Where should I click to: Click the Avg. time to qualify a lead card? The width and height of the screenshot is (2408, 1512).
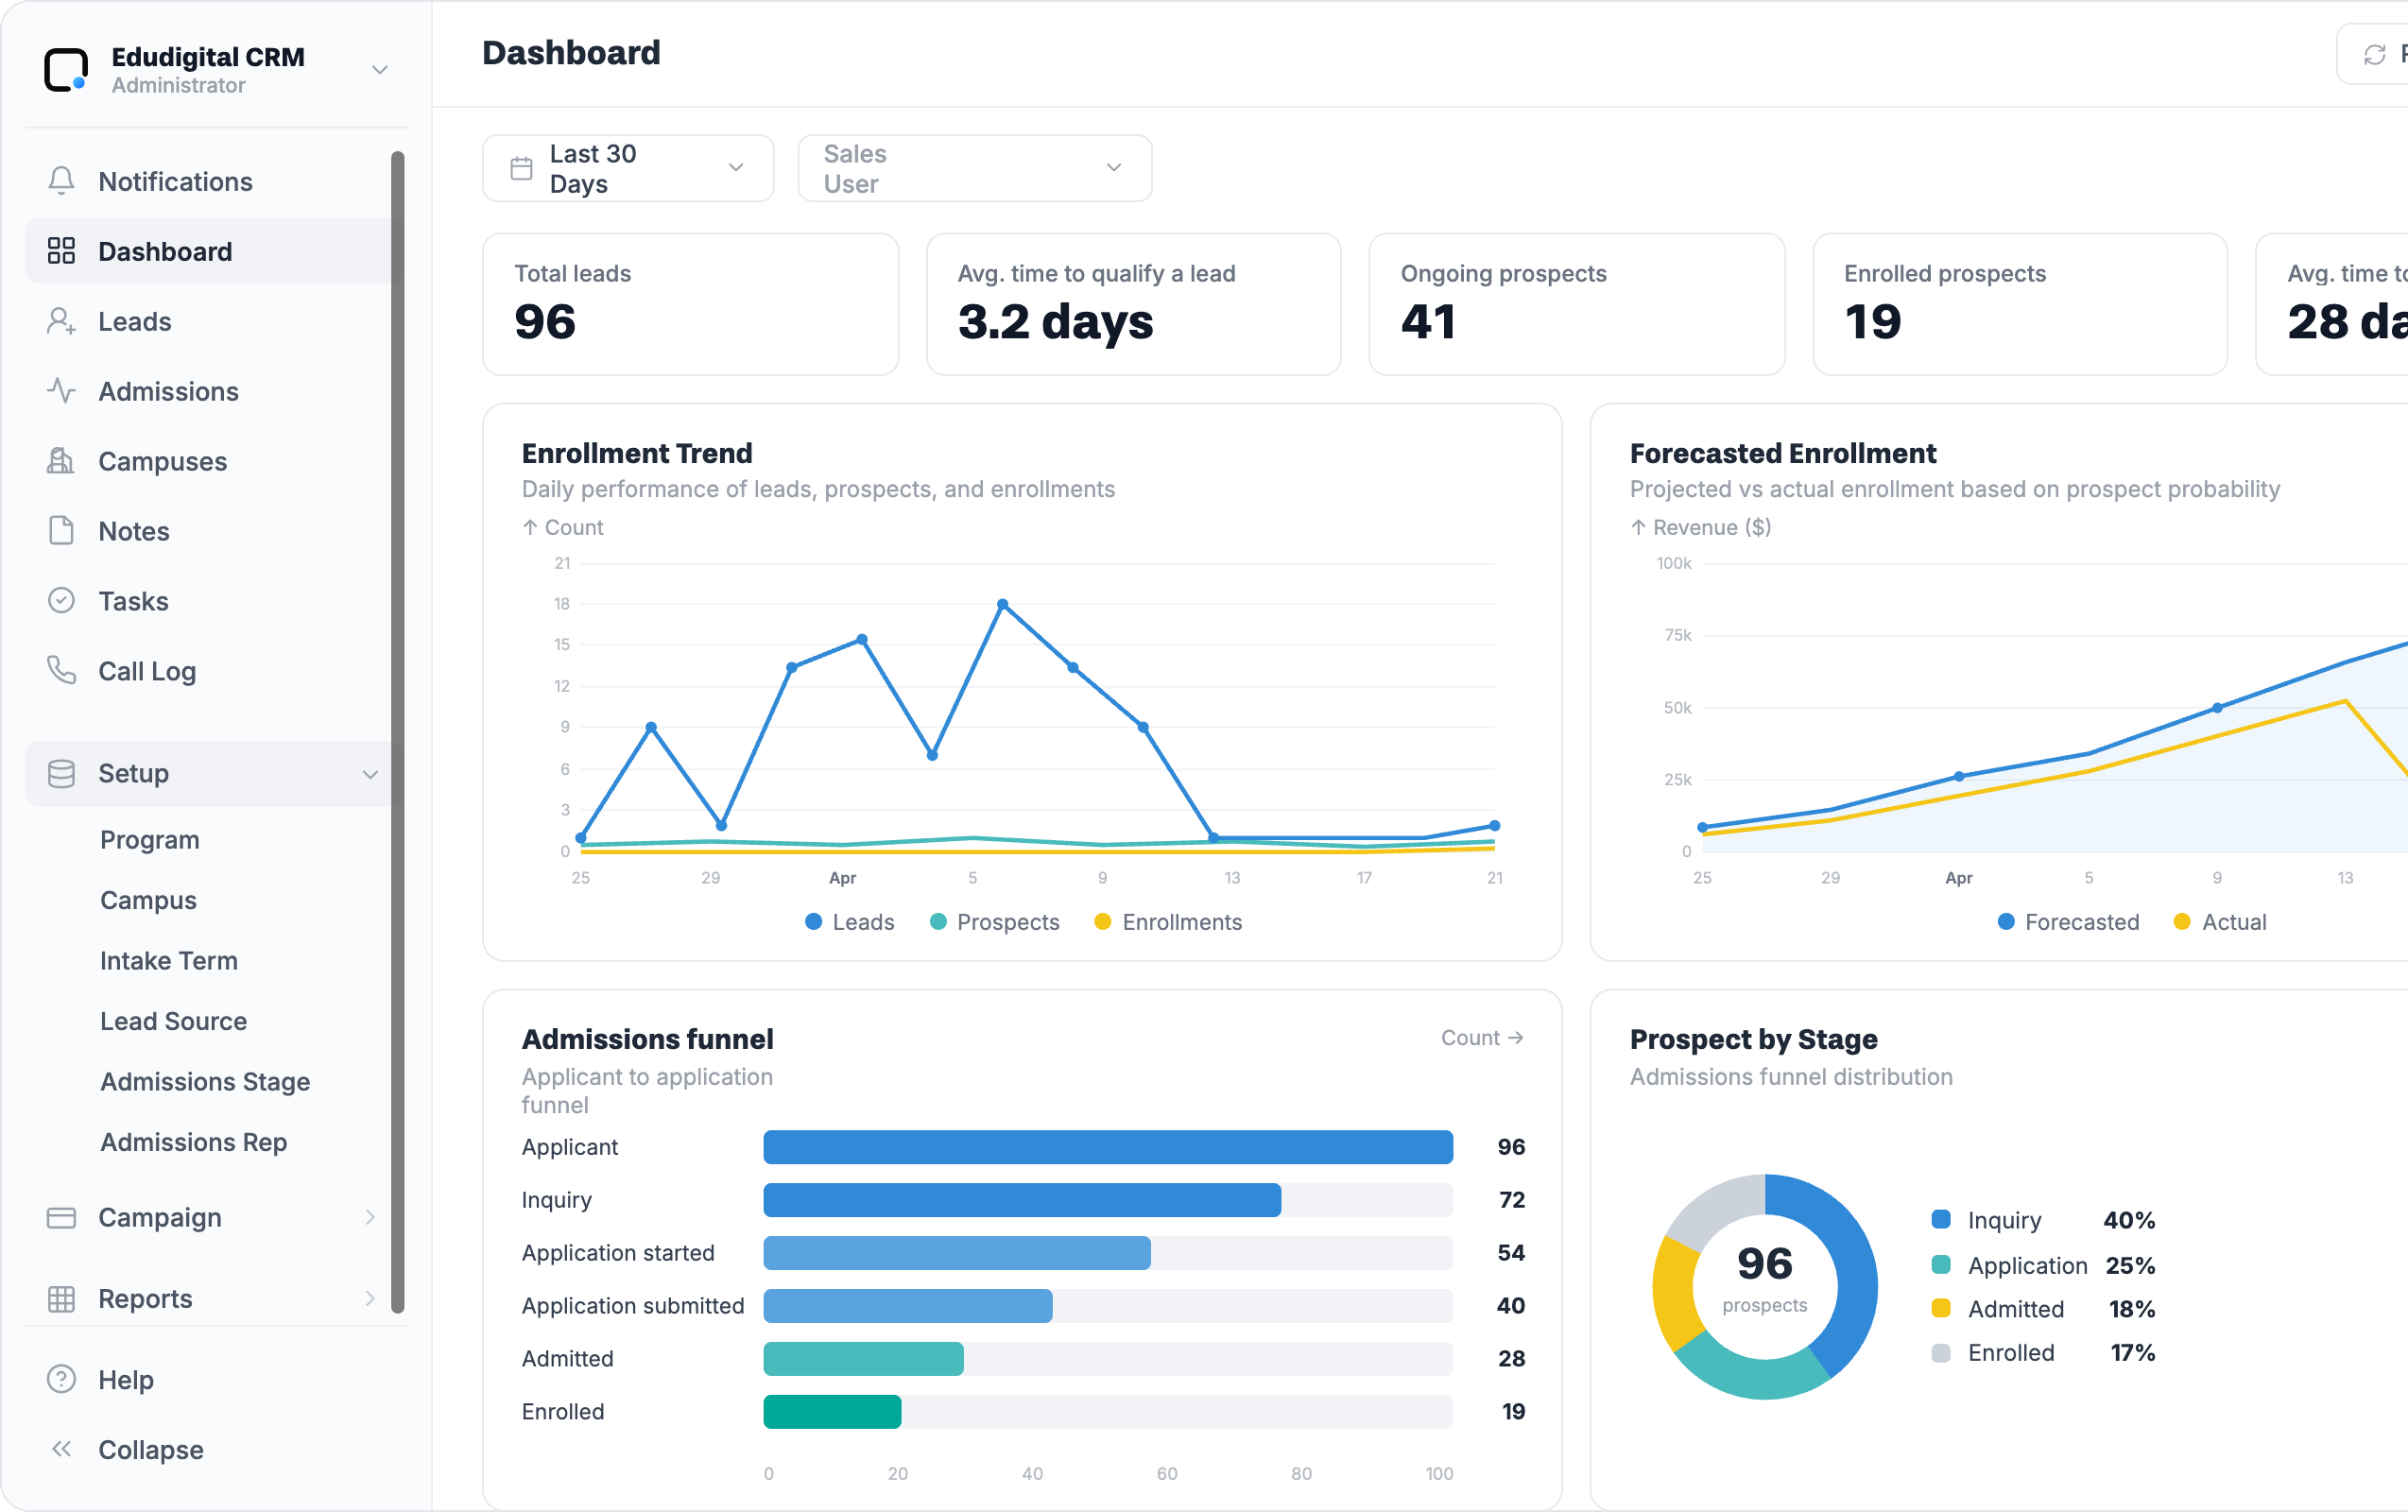tap(1133, 304)
